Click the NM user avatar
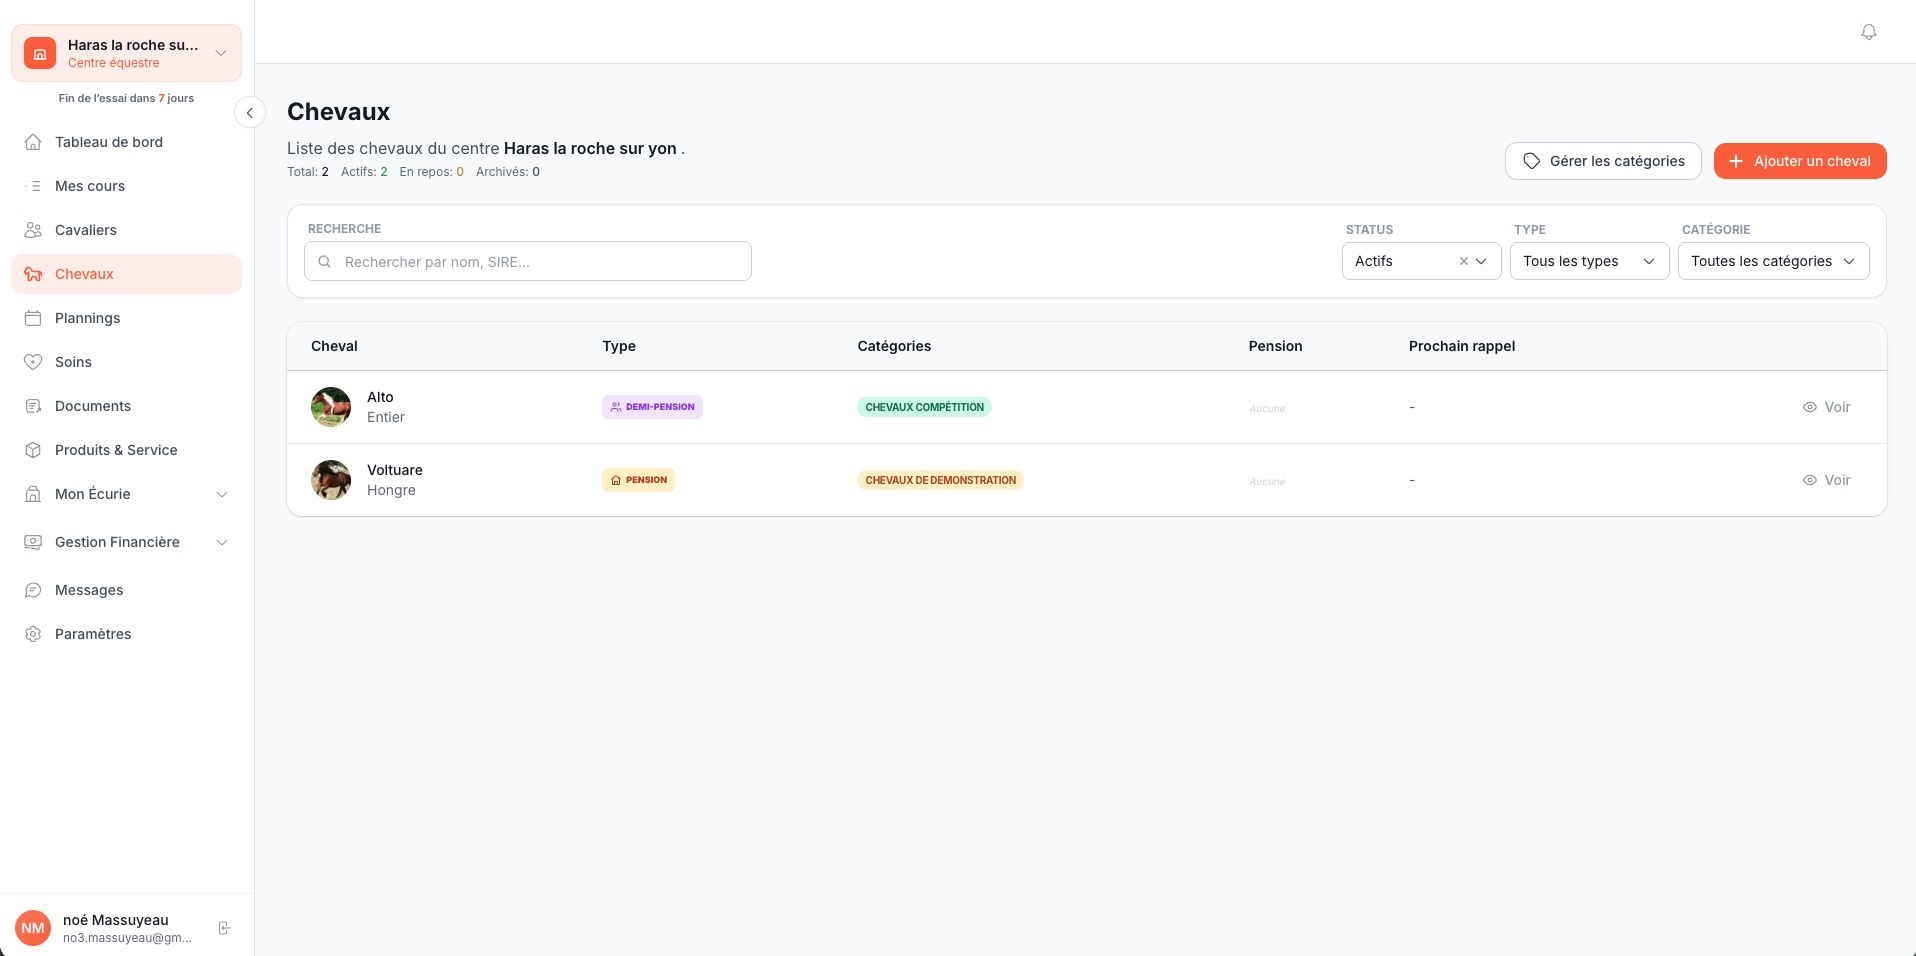 tap(33, 928)
